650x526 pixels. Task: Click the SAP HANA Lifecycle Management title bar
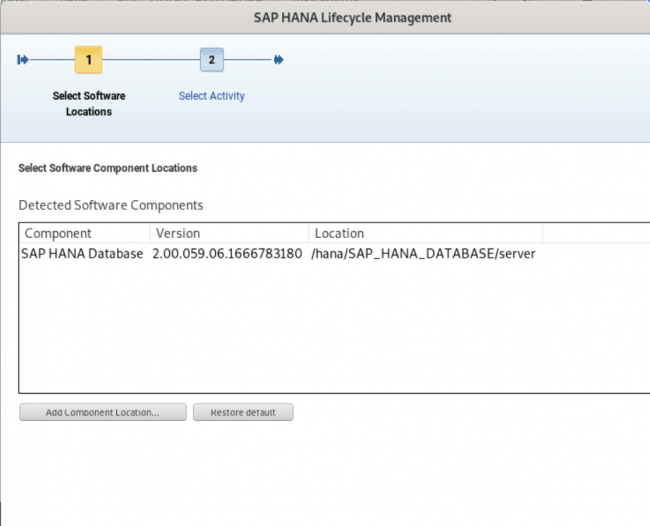click(325, 18)
